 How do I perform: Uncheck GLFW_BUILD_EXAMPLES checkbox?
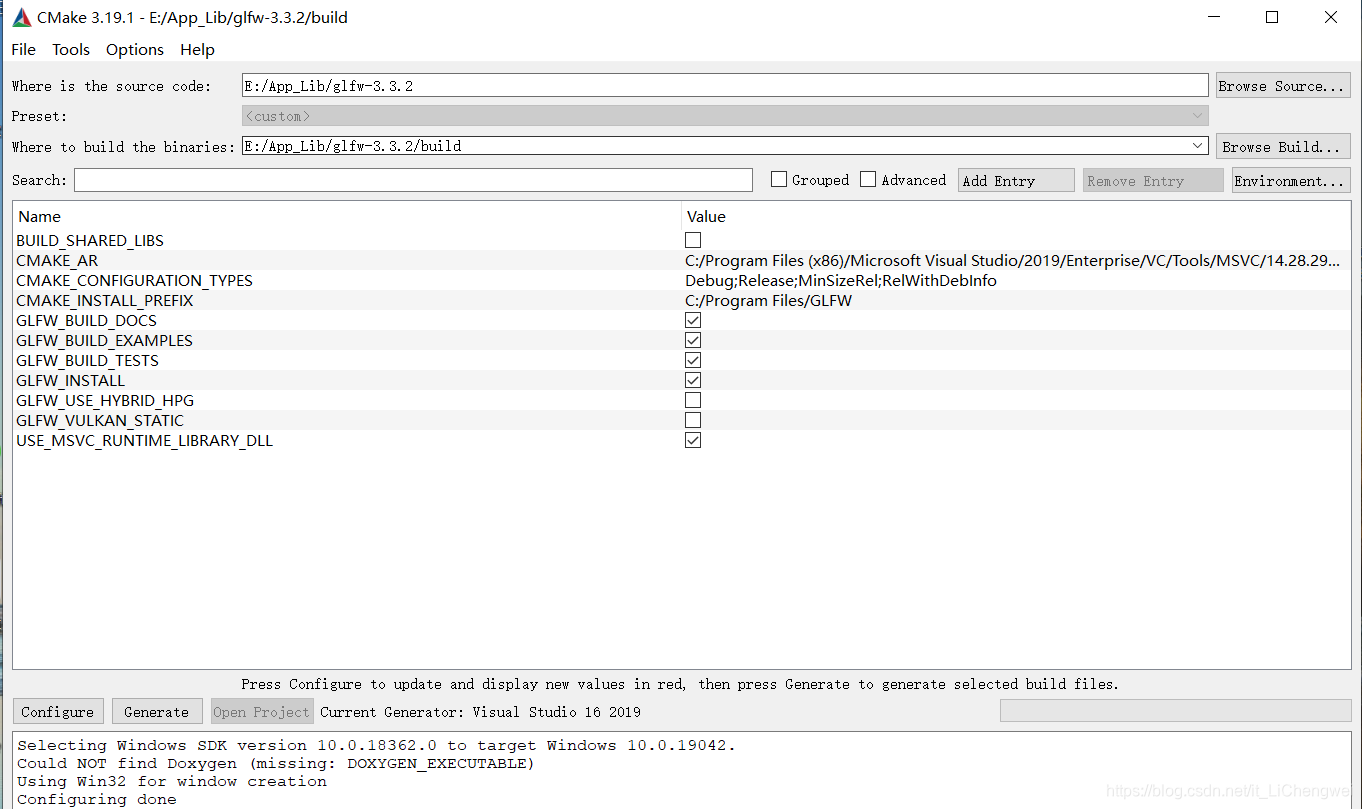[x=693, y=340]
